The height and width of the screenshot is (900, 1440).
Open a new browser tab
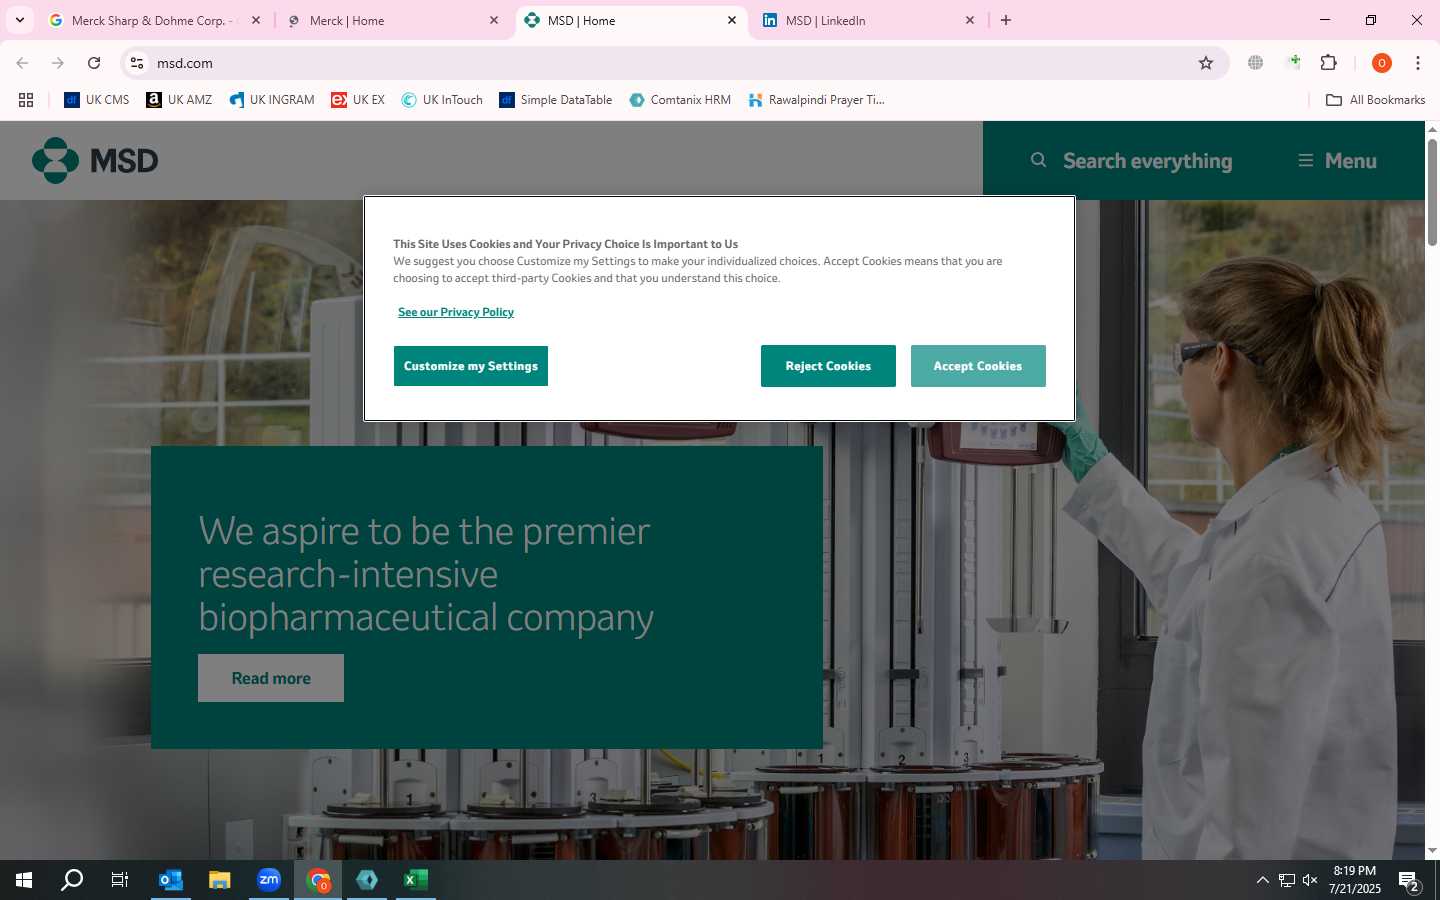pyautogui.click(x=1006, y=20)
